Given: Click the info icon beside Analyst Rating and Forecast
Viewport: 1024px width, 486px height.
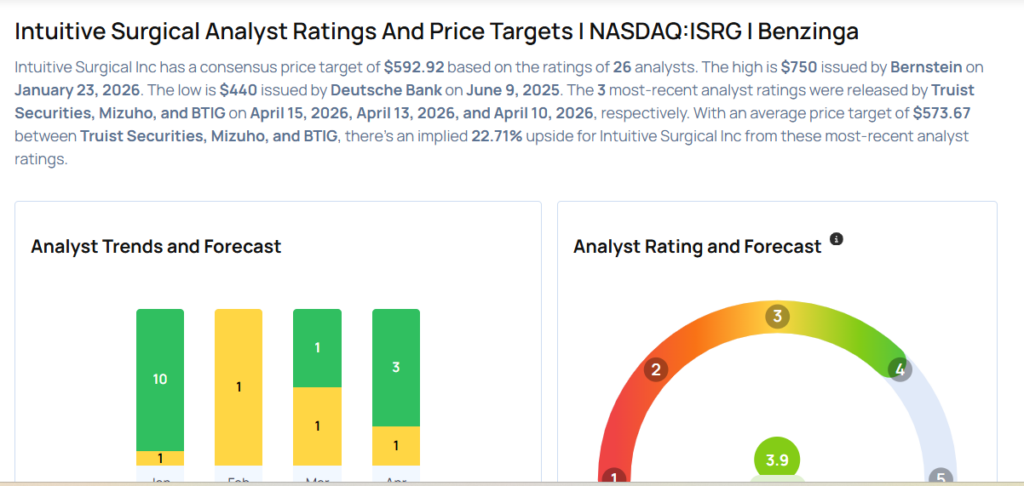Looking at the screenshot, I should [837, 240].
